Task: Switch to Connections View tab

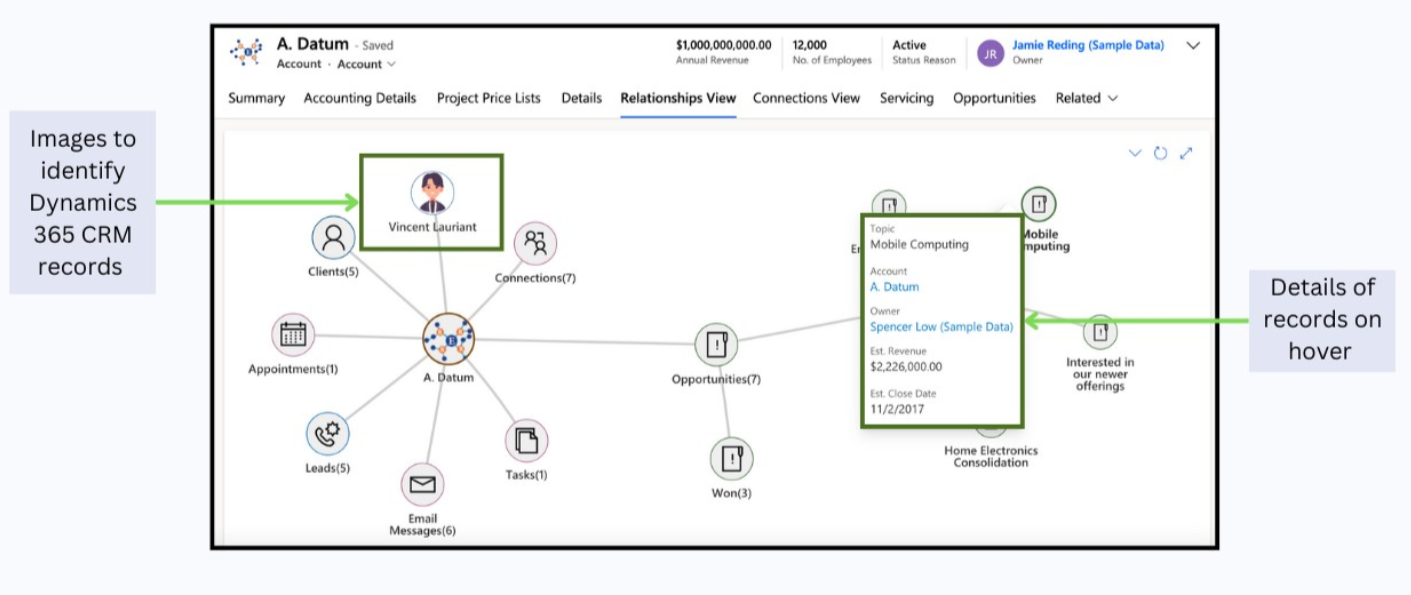Action: [806, 98]
